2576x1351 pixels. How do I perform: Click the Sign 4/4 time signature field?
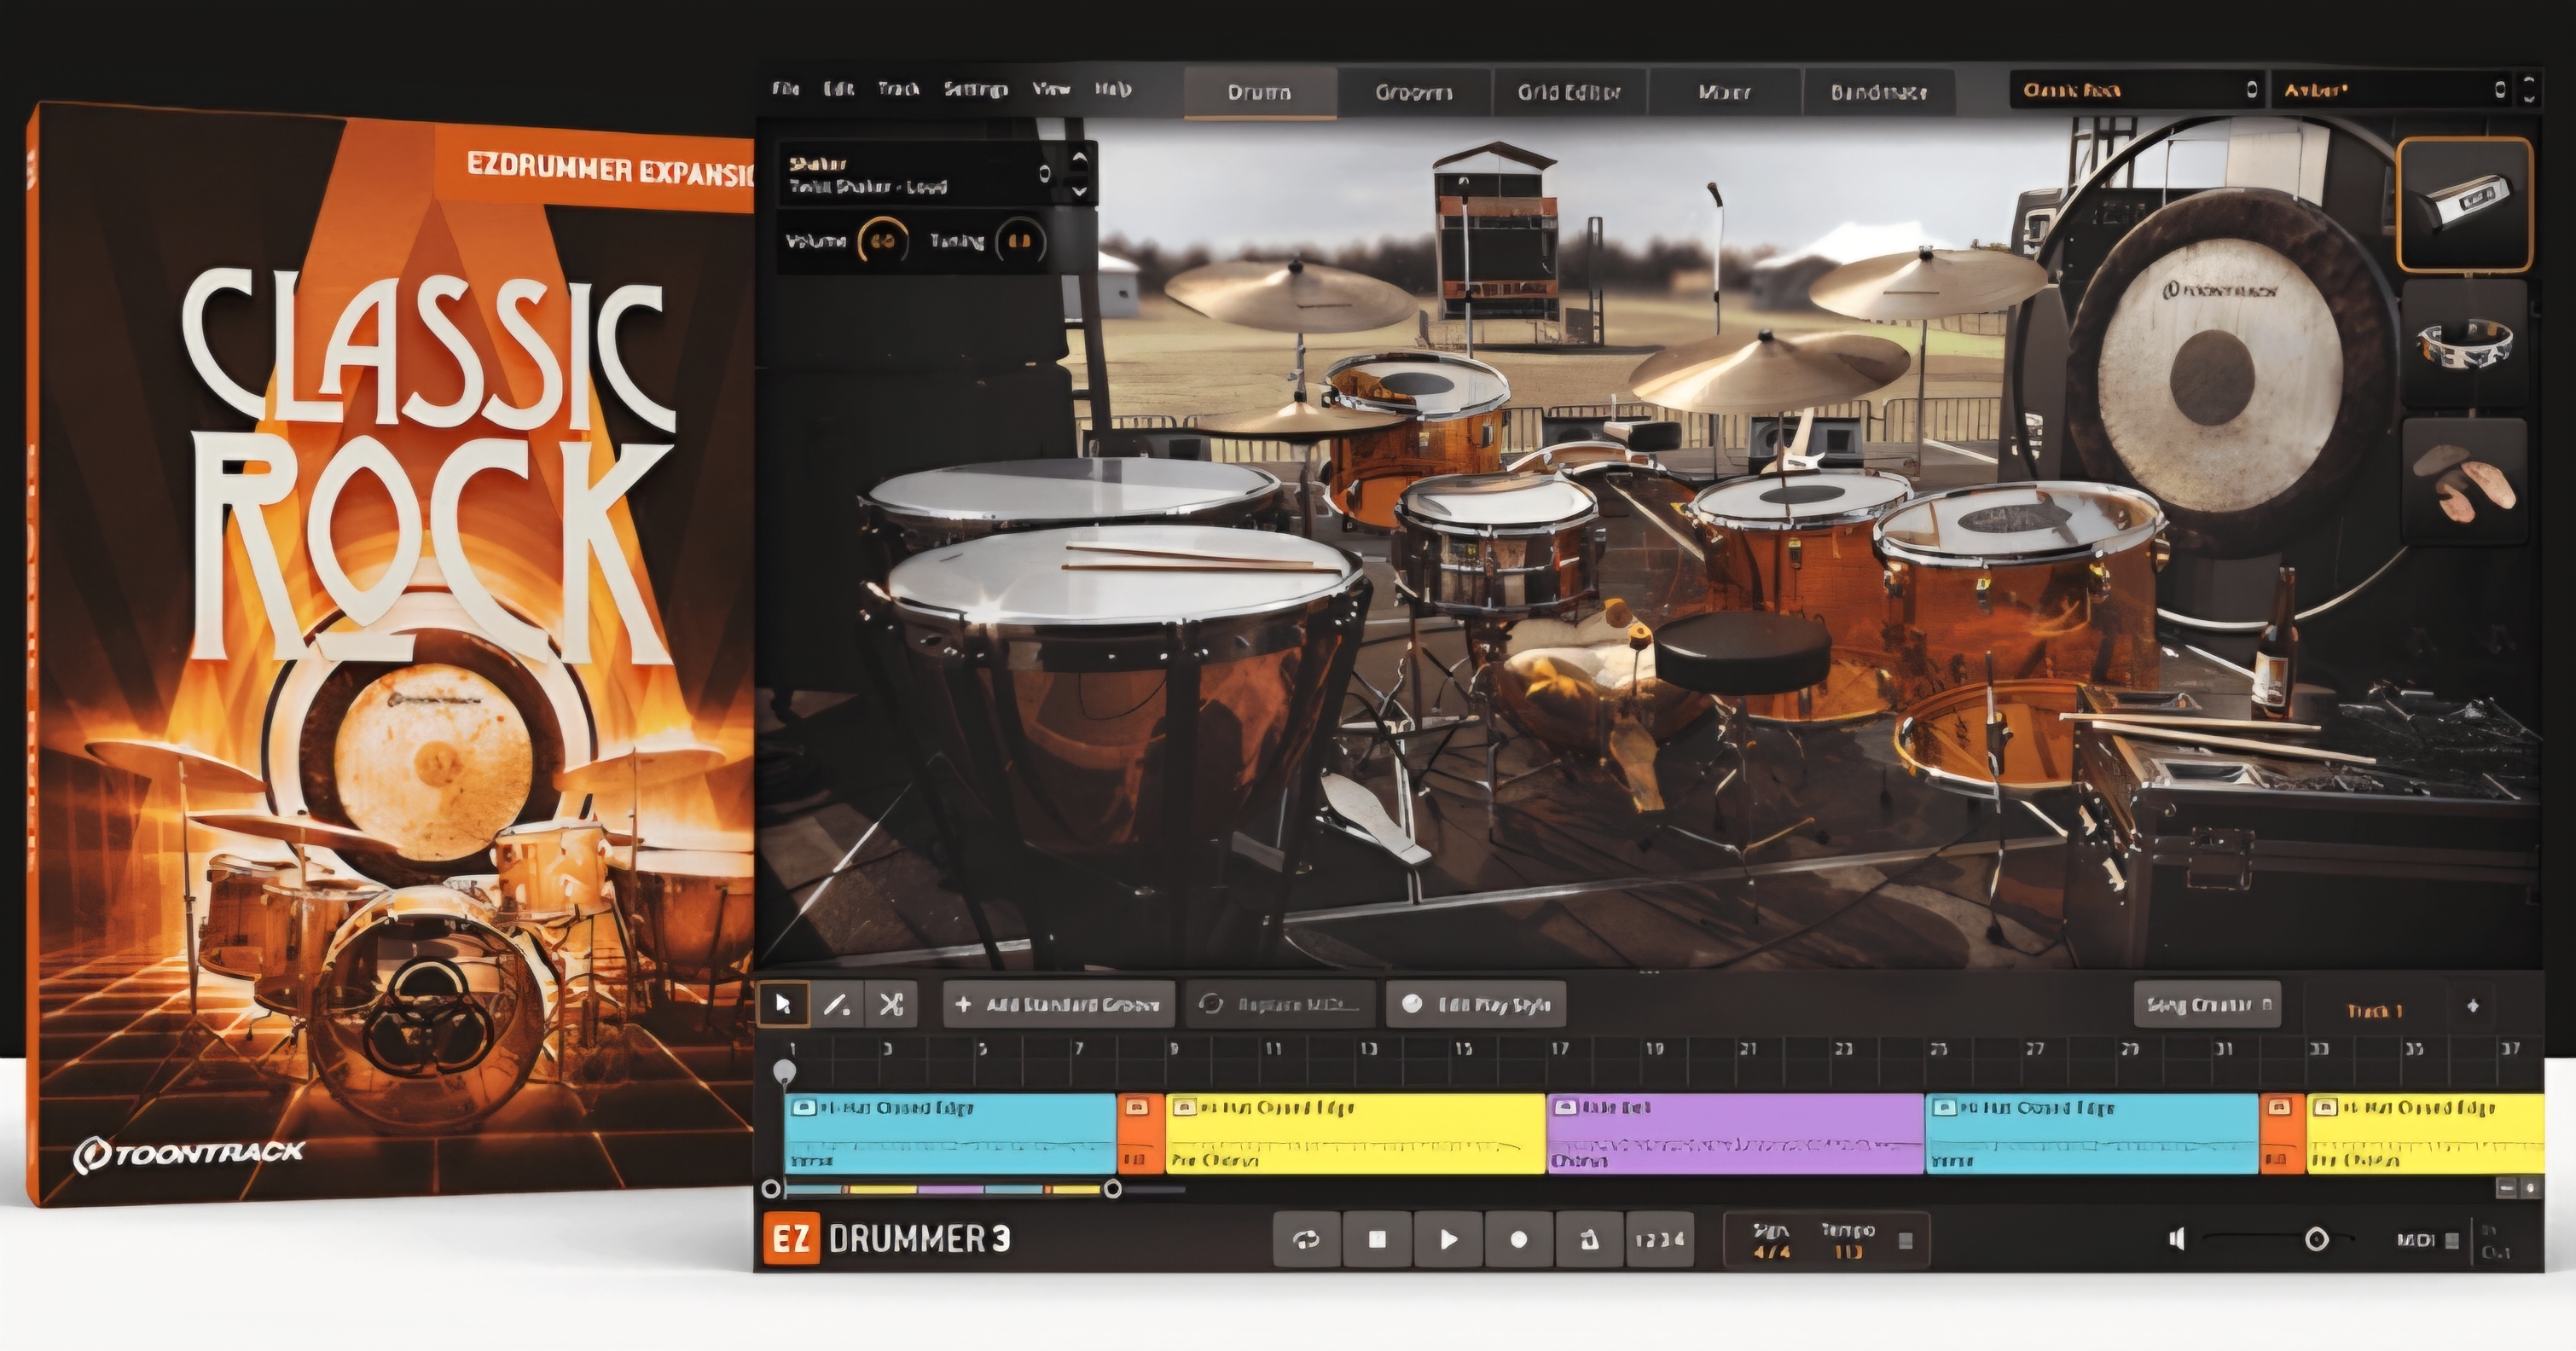pyautogui.click(x=1771, y=1241)
